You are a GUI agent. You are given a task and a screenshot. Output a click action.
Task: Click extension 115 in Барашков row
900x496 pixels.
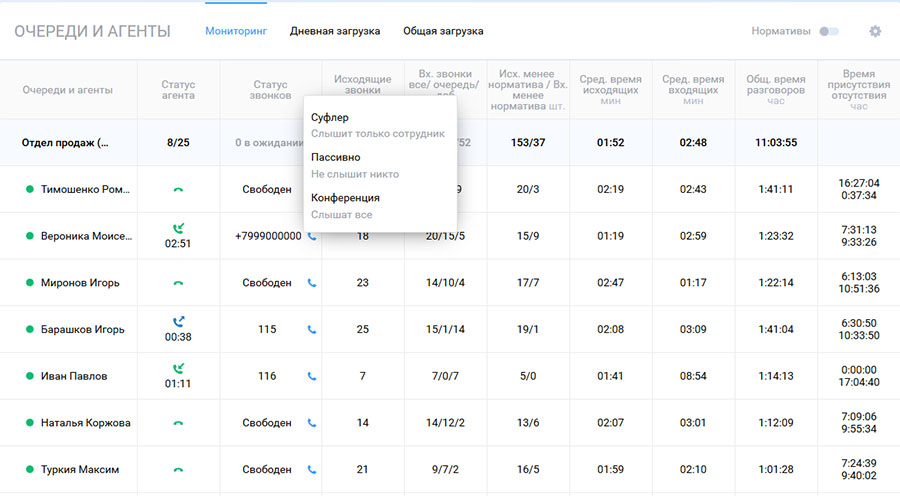coord(267,330)
